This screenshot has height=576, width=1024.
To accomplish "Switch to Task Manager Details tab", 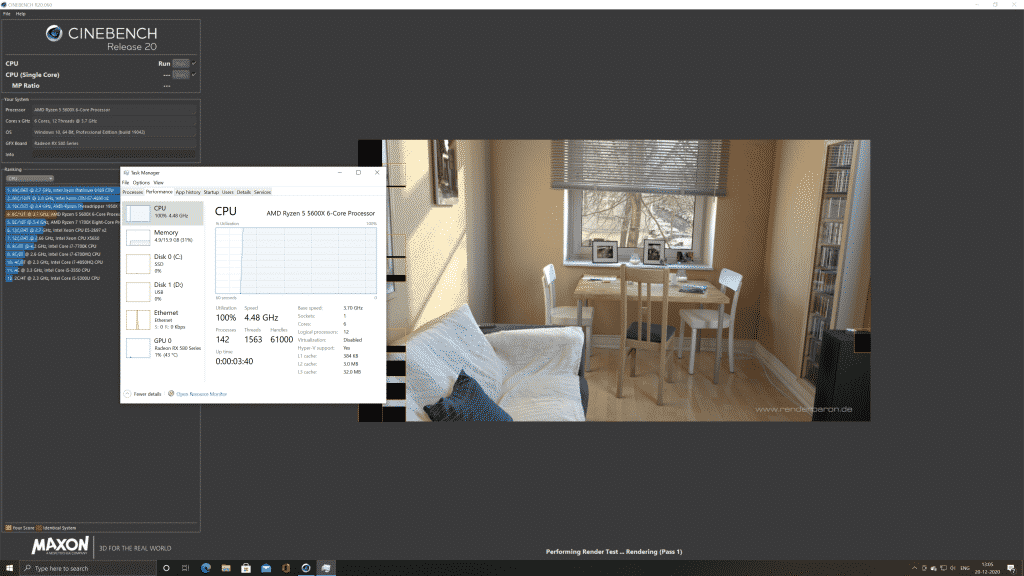I will pyautogui.click(x=244, y=192).
